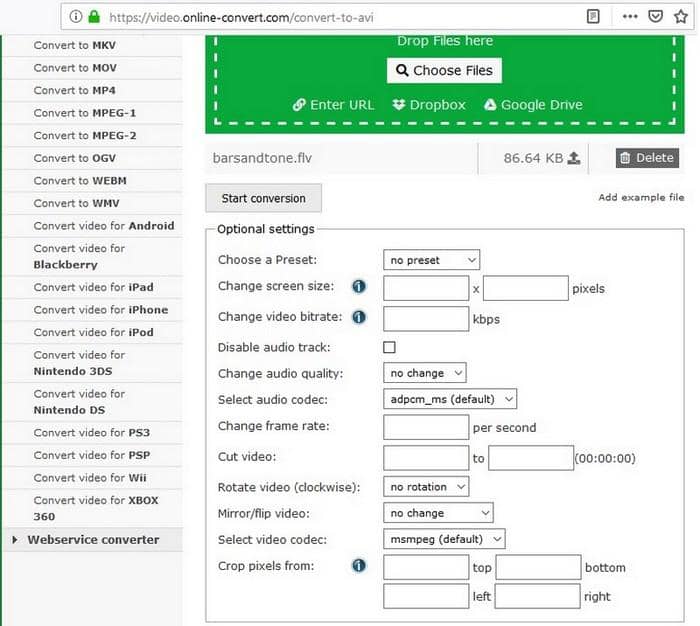This screenshot has width=700, height=626.
Task: Open the Rotate video dropdown
Action: [426, 487]
